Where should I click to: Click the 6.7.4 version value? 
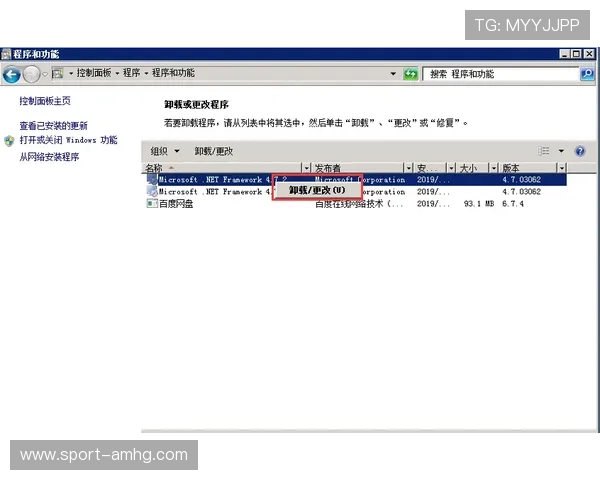(x=512, y=204)
